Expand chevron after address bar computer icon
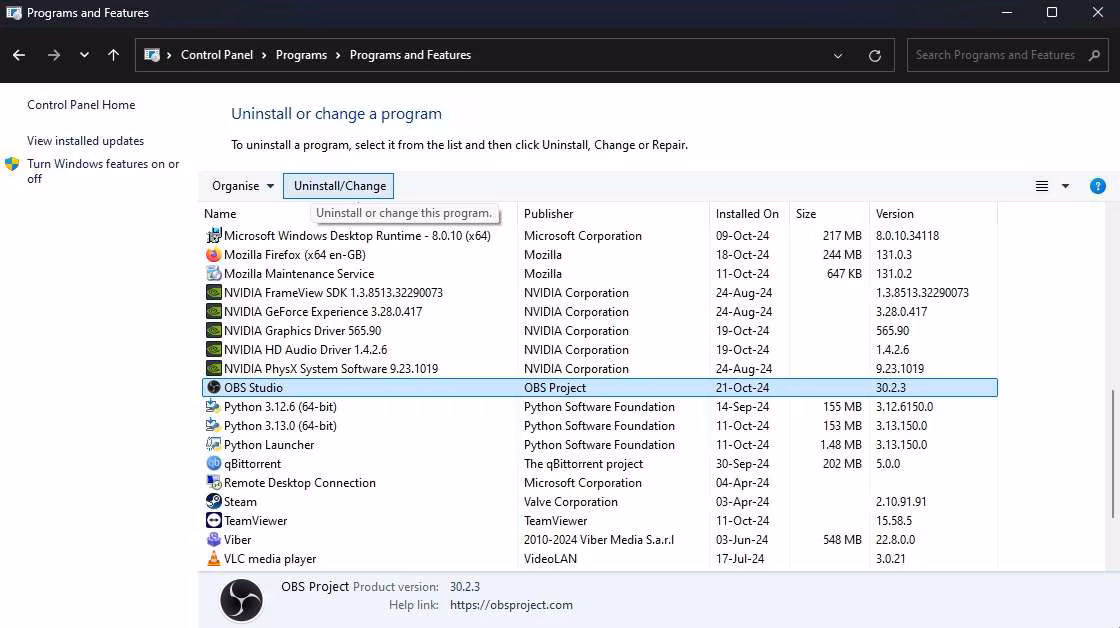Viewport: 1120px width, 628px height. [169, 55]
